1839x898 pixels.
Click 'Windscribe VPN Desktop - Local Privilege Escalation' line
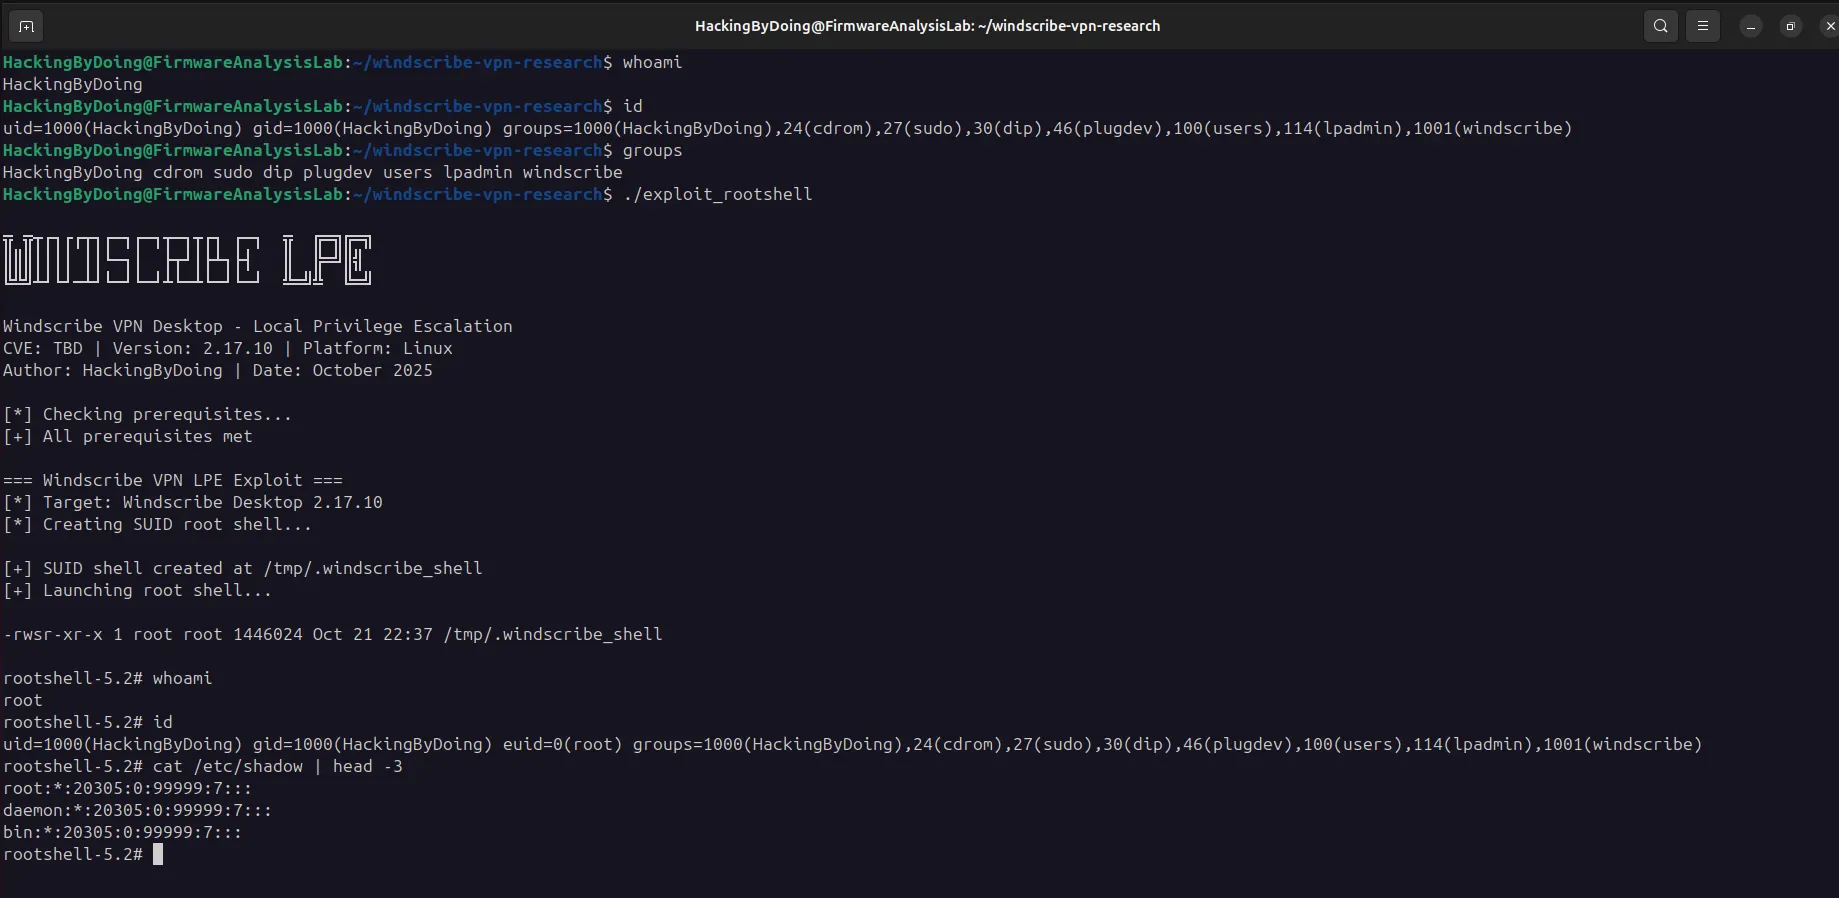tap(258, 326)
